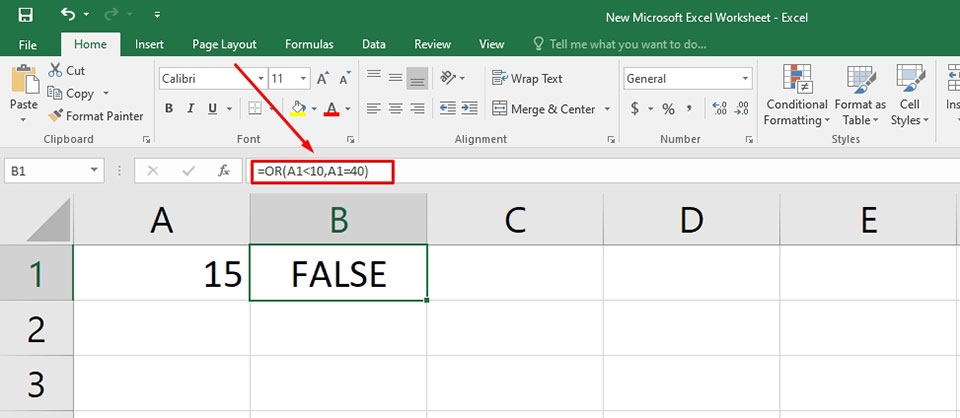This screenshot has height=418, width=960.
Task: Click the Save icon in title bar
Action: click(26, 14)
